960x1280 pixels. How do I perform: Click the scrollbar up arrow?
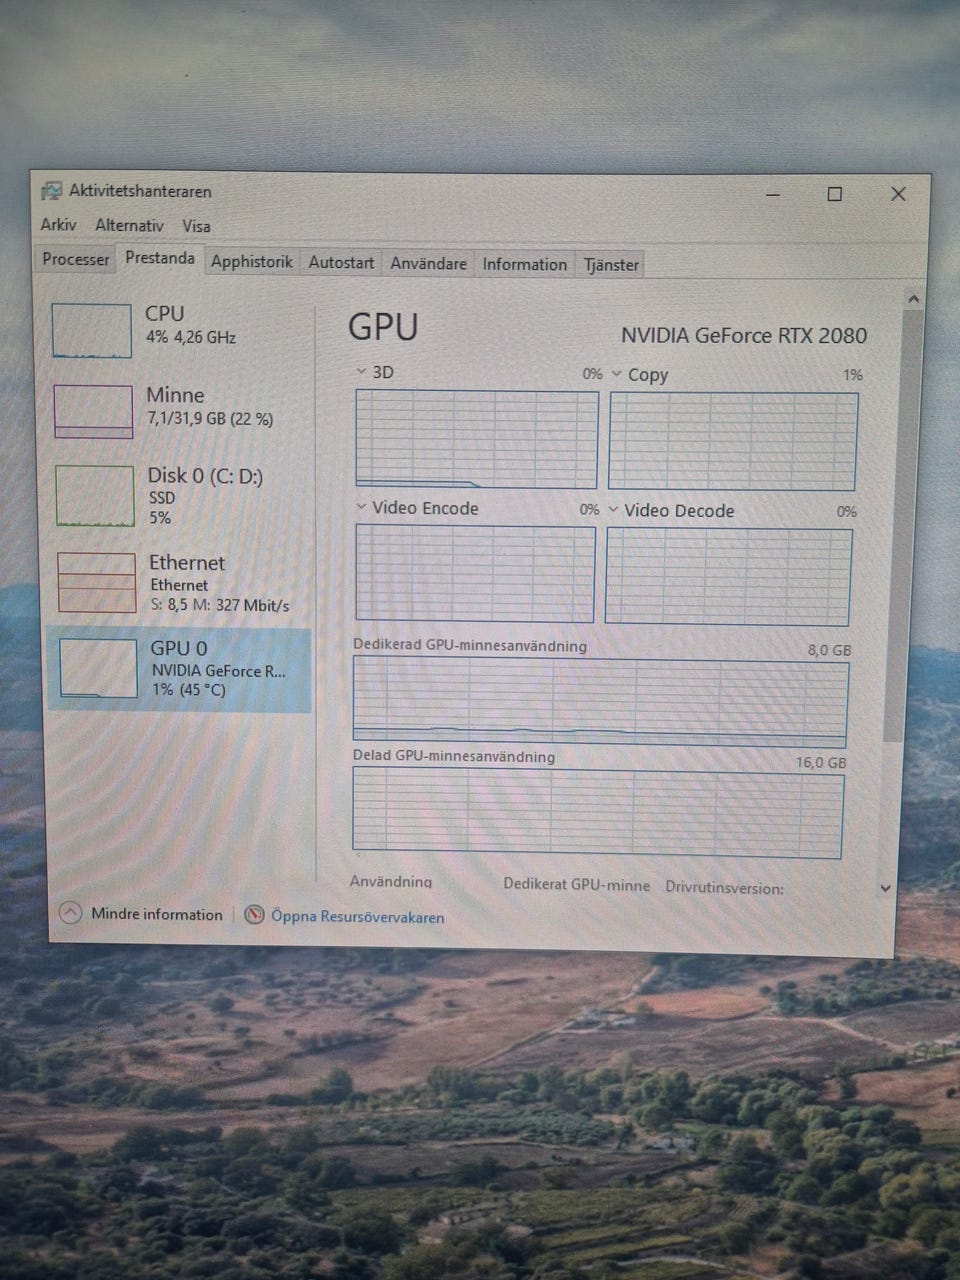(912, 299)
